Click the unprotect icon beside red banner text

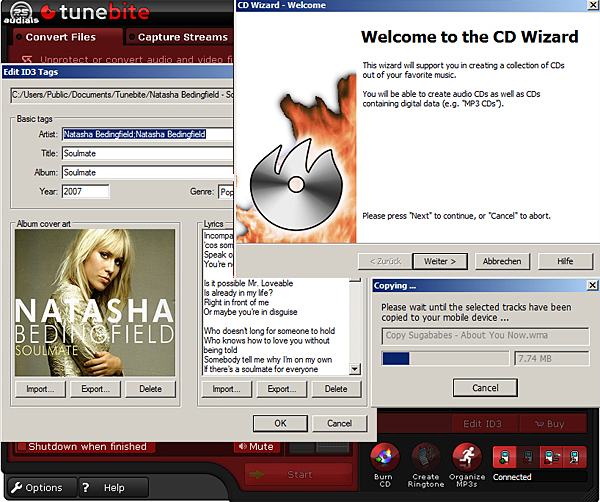(26, 59)
